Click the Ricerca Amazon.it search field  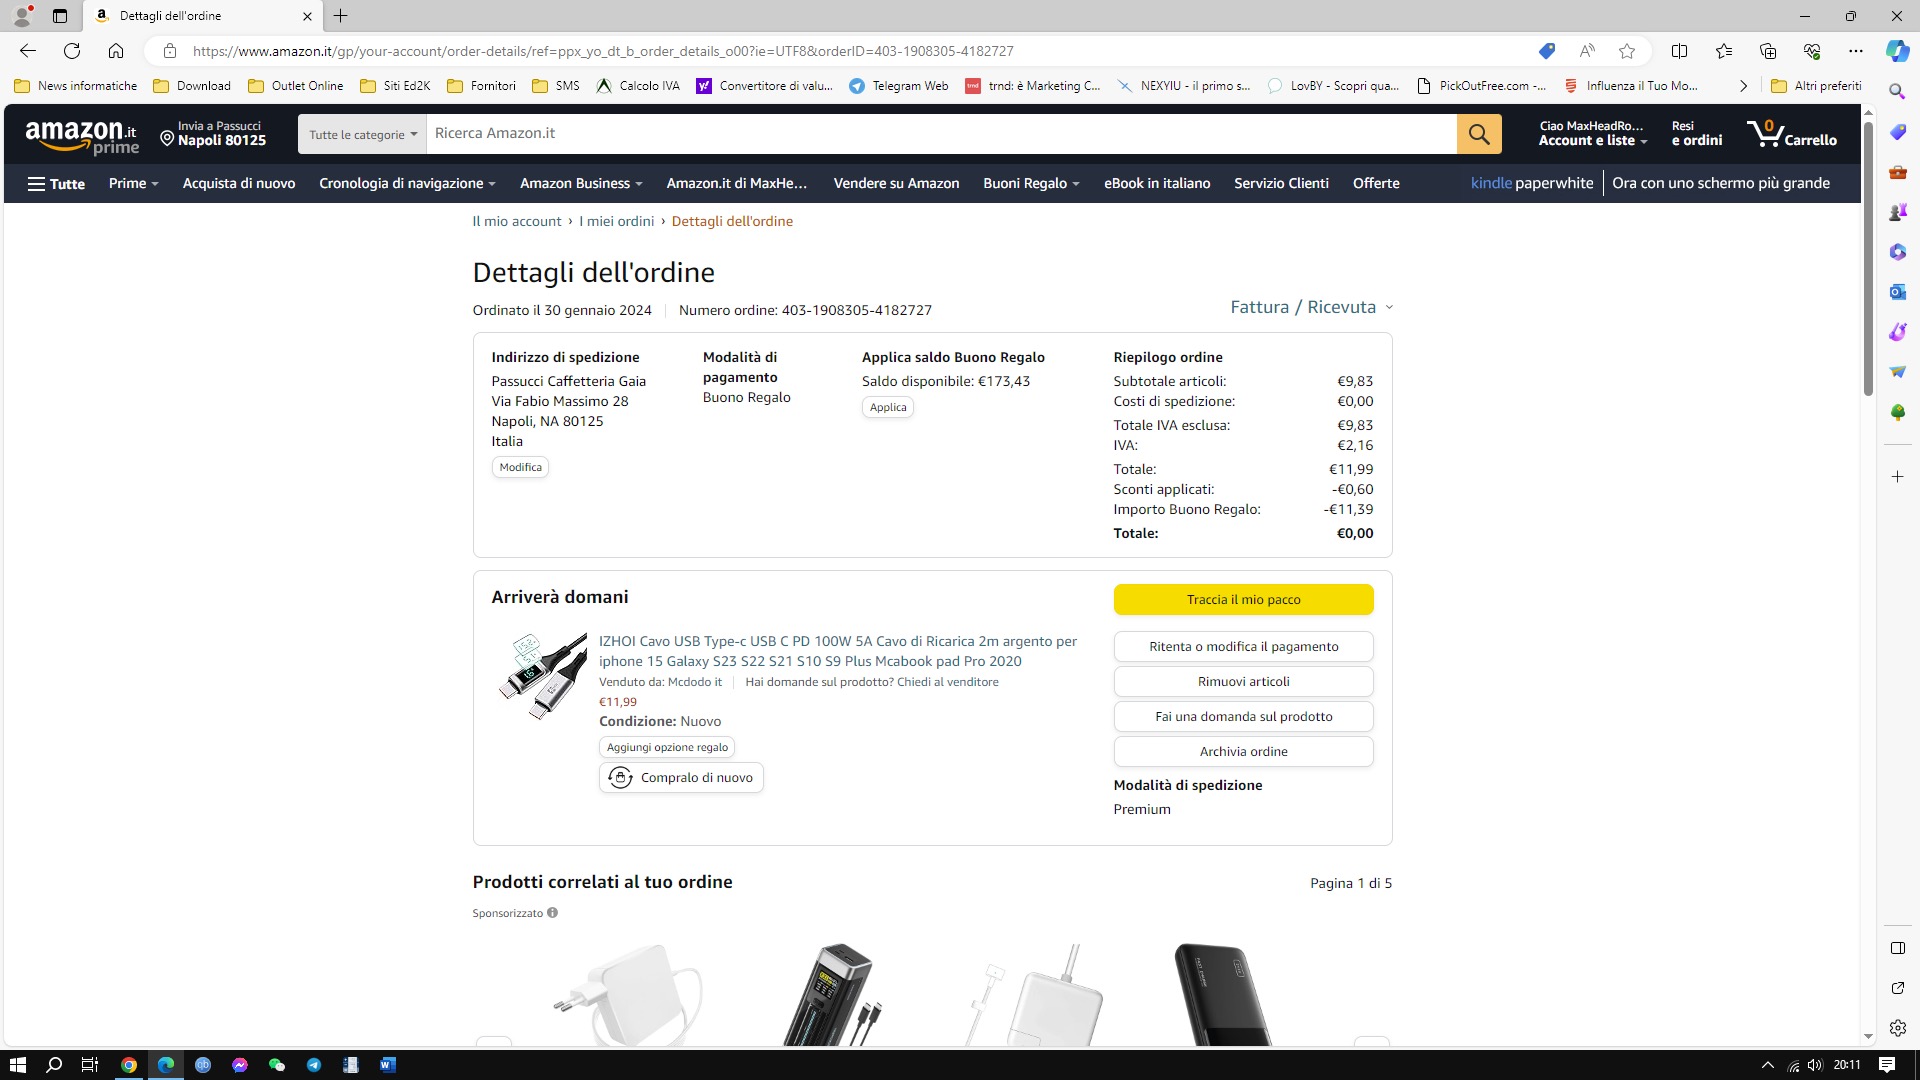click(x=941, y=134)
